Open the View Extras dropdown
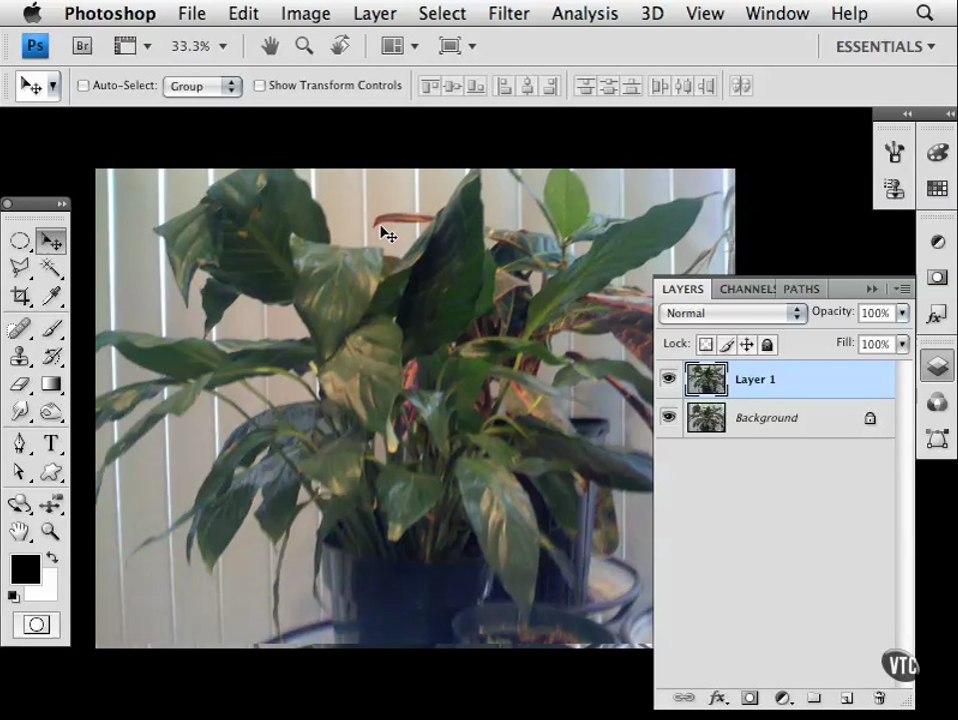 132,46
